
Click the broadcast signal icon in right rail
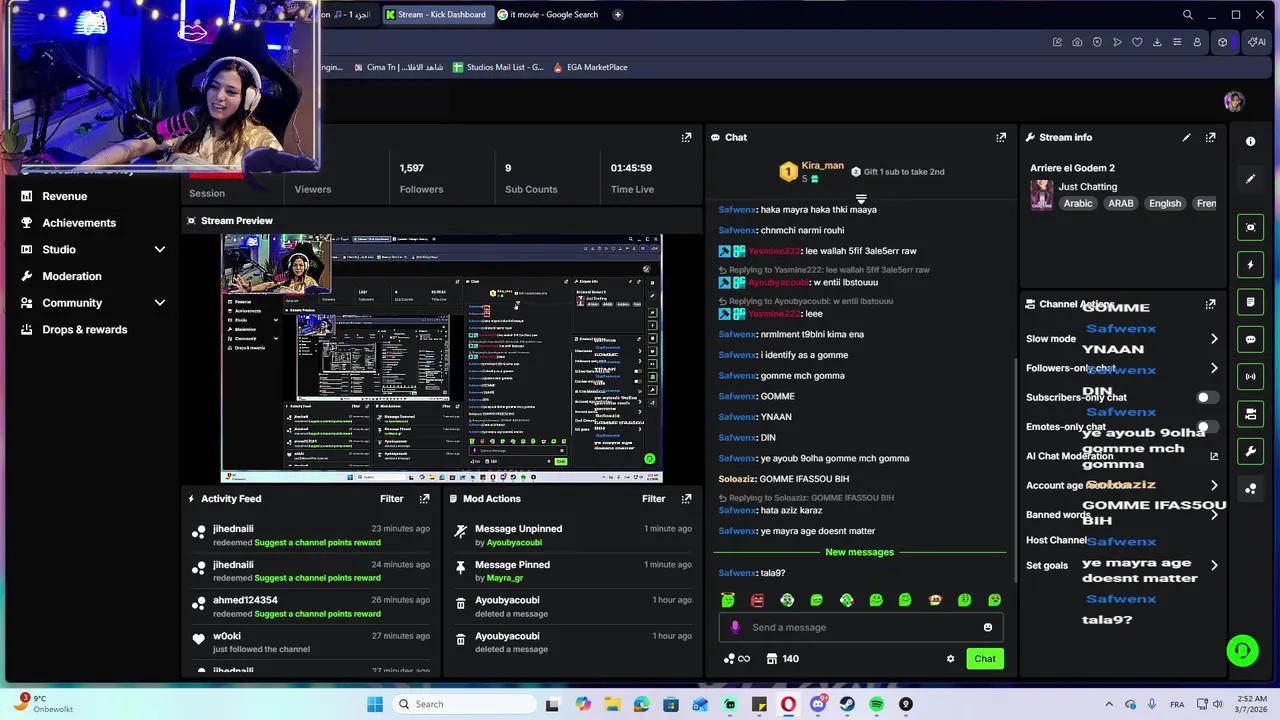tap(1250, 377)
